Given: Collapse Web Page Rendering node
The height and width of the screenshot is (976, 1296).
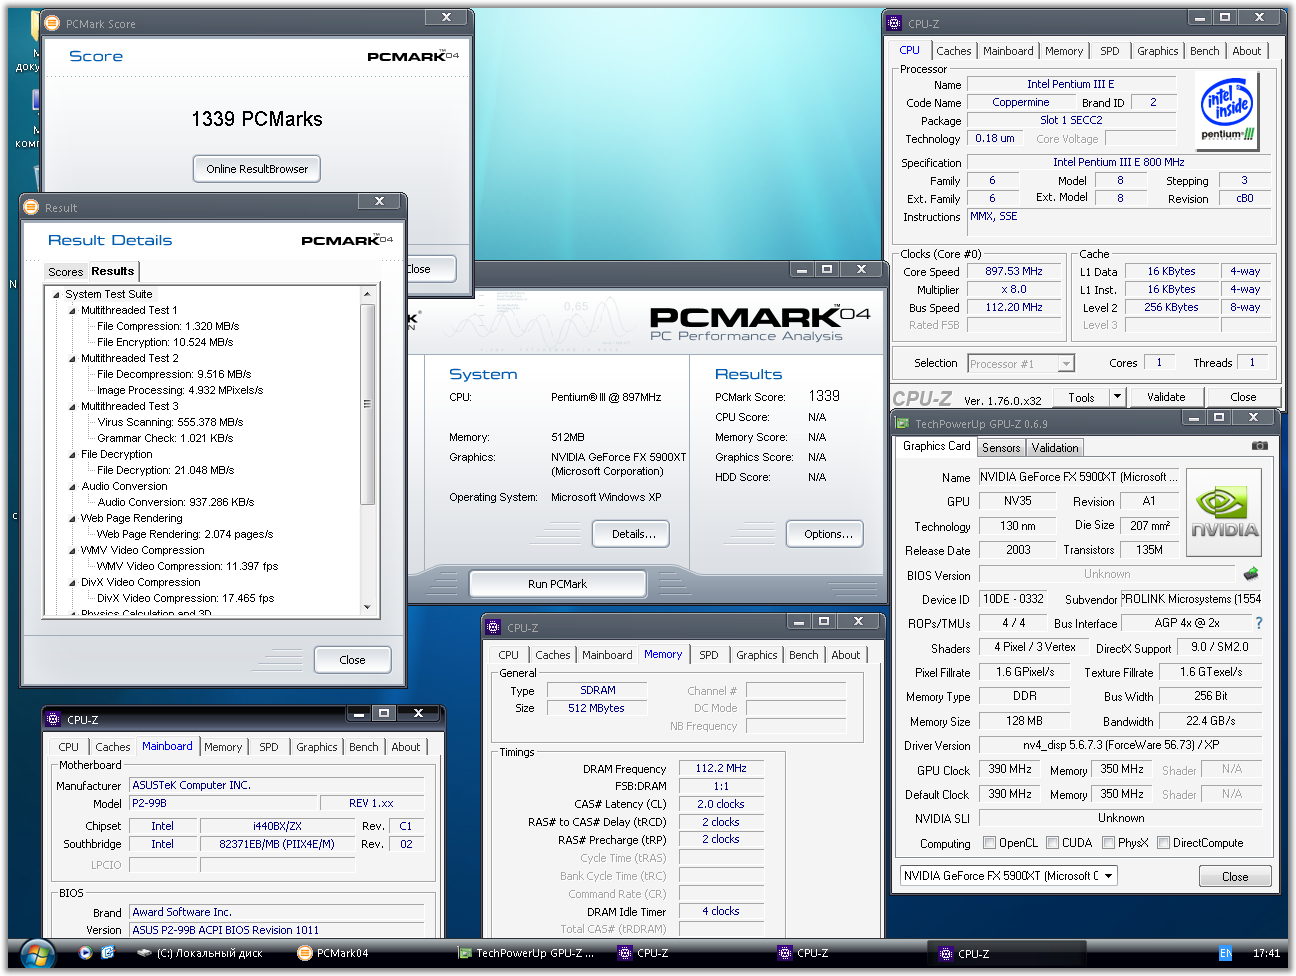Looking at the screenshot, I should point(72,519).
